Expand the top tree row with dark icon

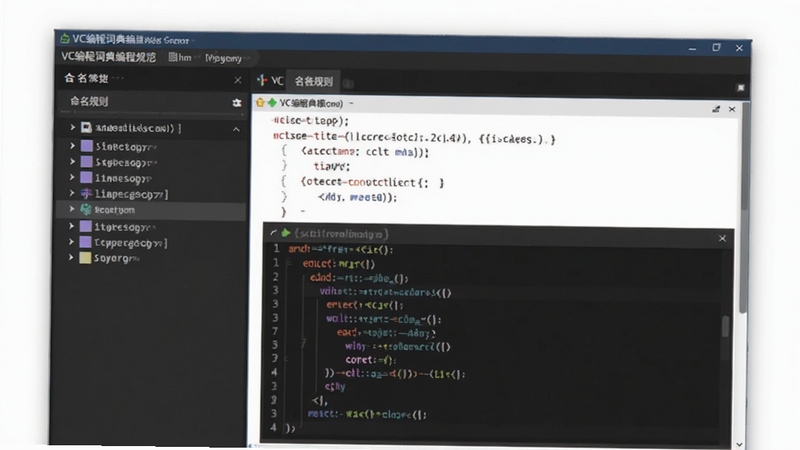click(x=72, y=128)
